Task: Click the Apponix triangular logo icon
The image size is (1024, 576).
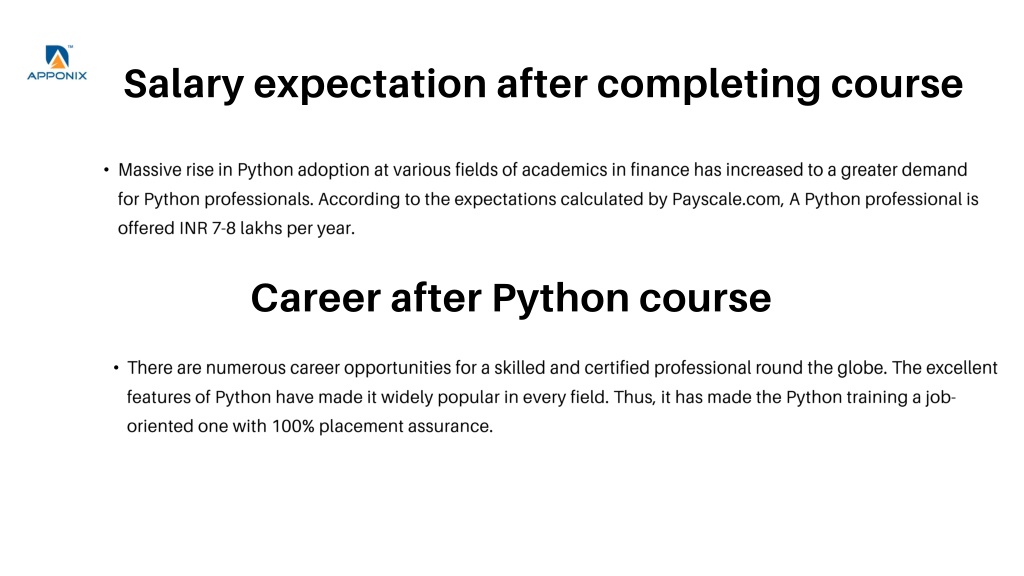Action: pyautogui.click(x=57, y=57)
